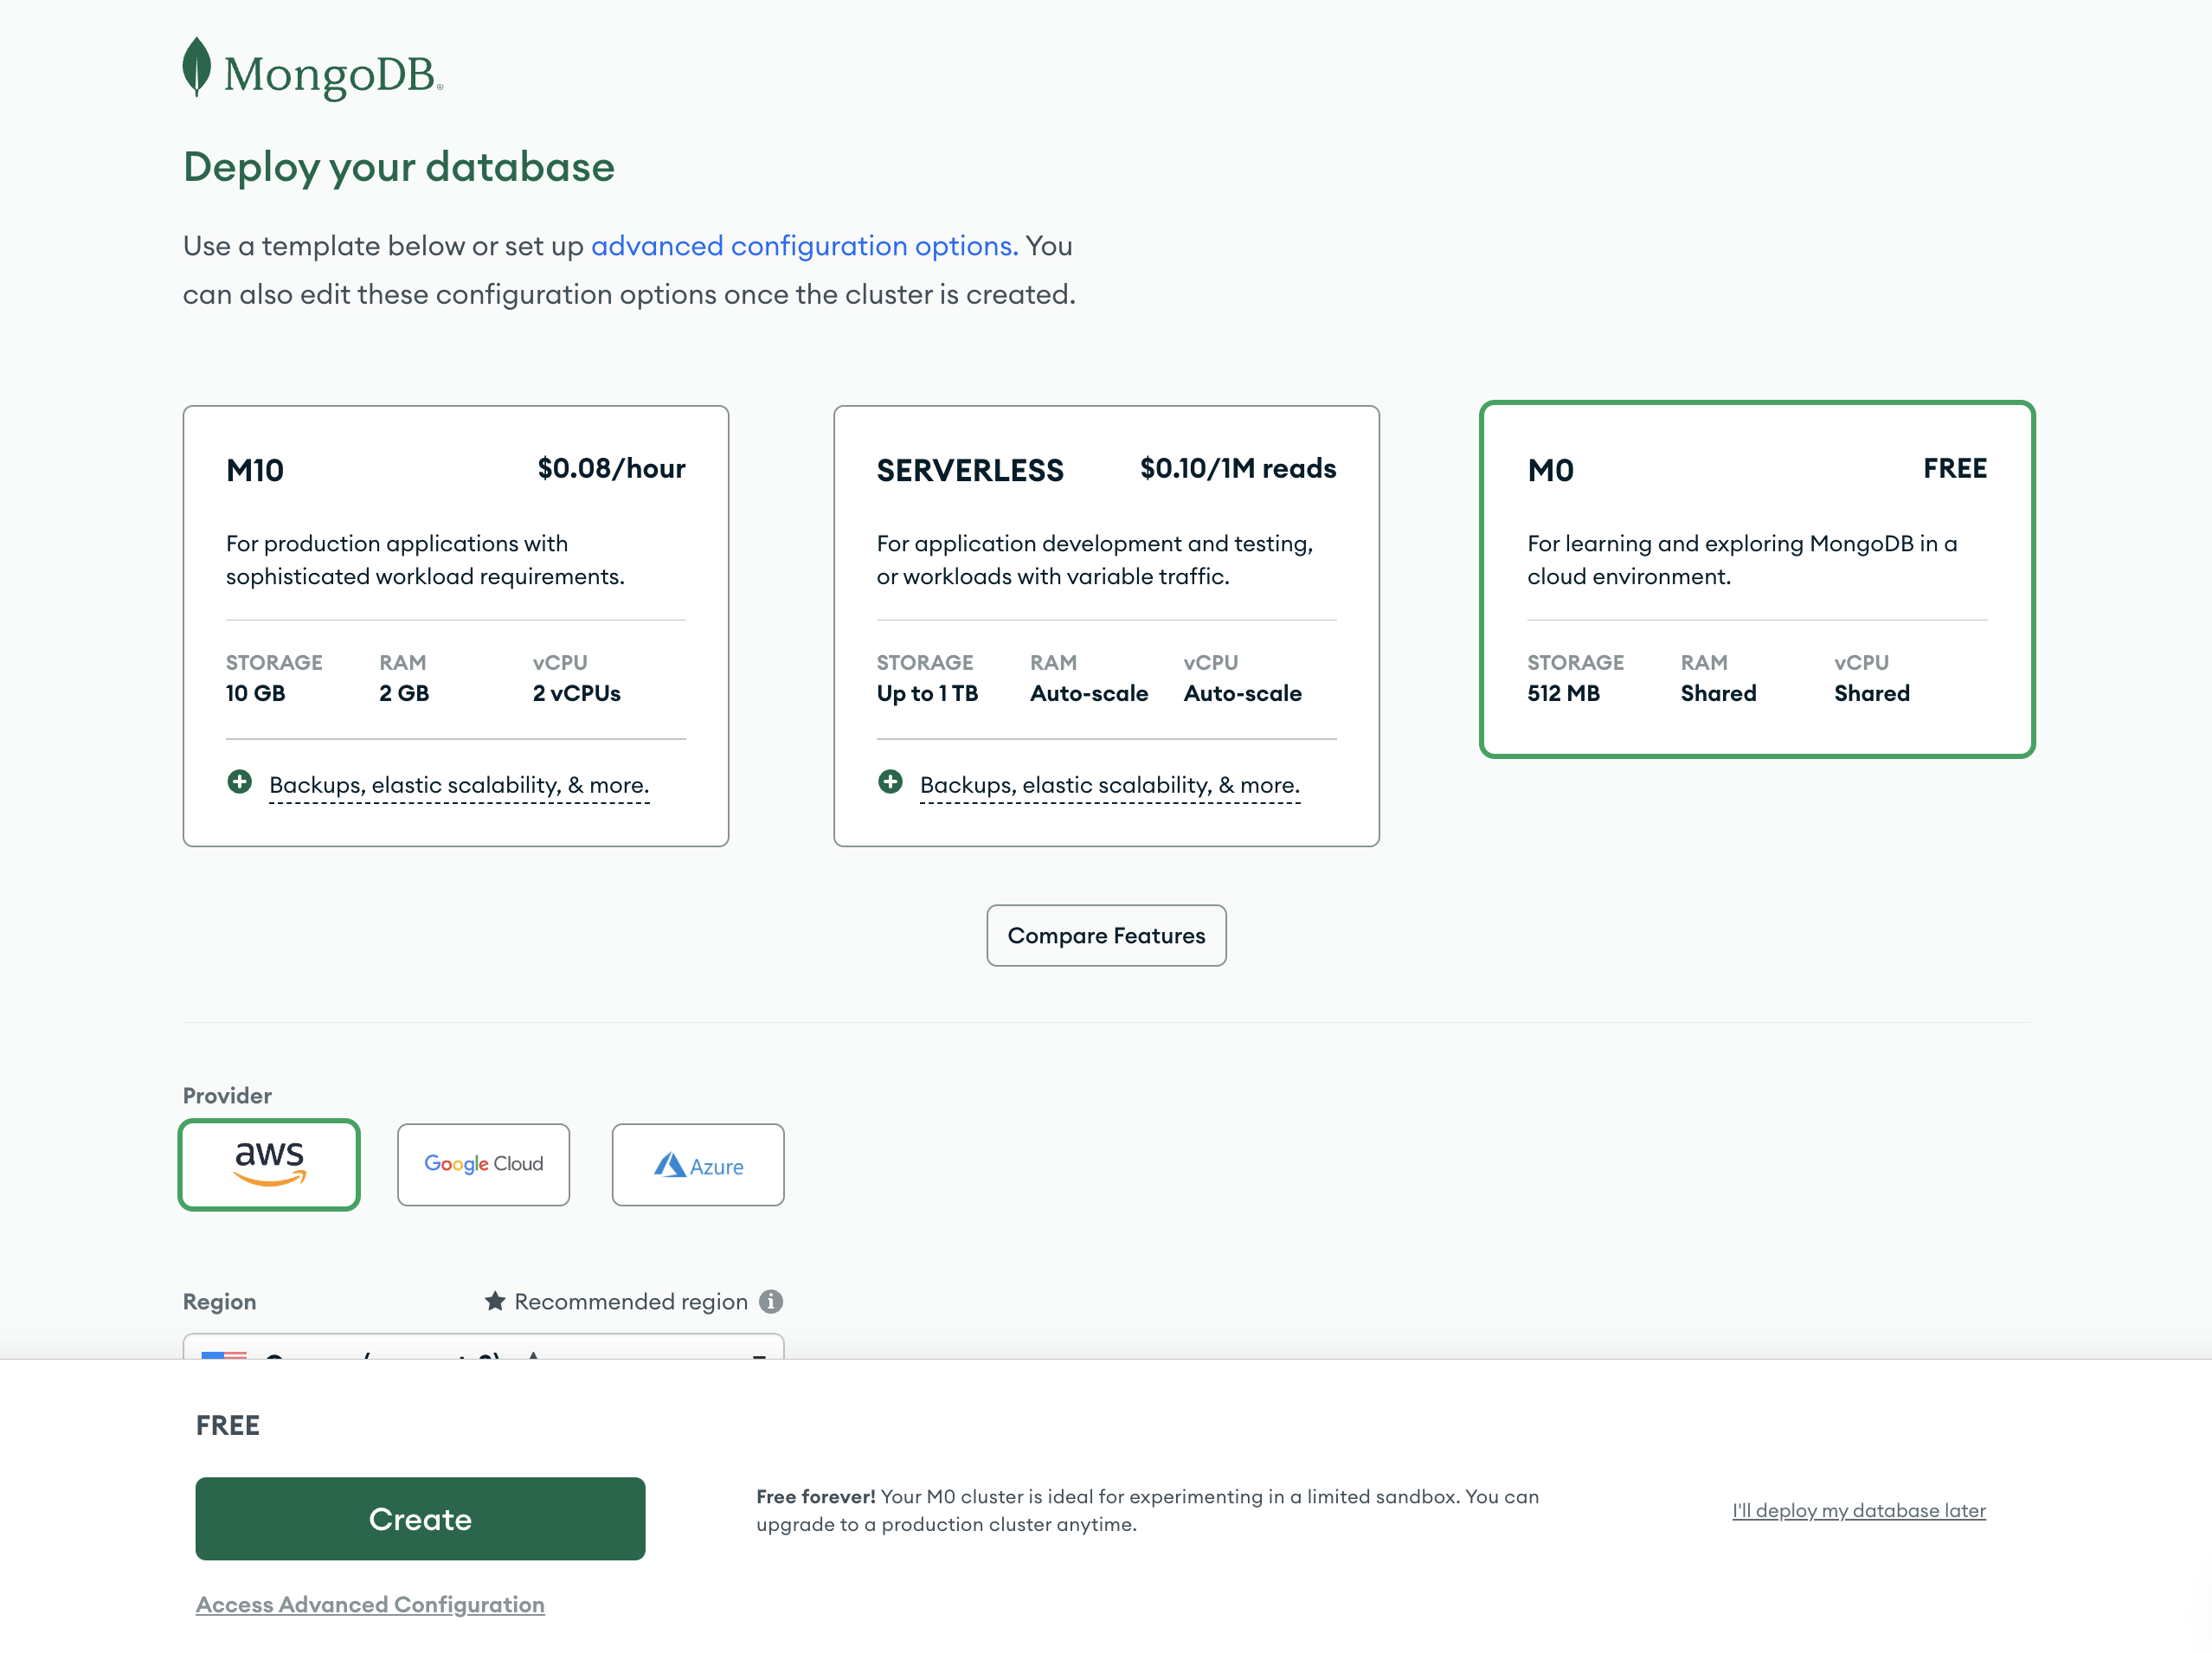The height and width of the screenshot is (1653, 2212).
Task: Click the Create button
Action: (x=420, y=1519)
